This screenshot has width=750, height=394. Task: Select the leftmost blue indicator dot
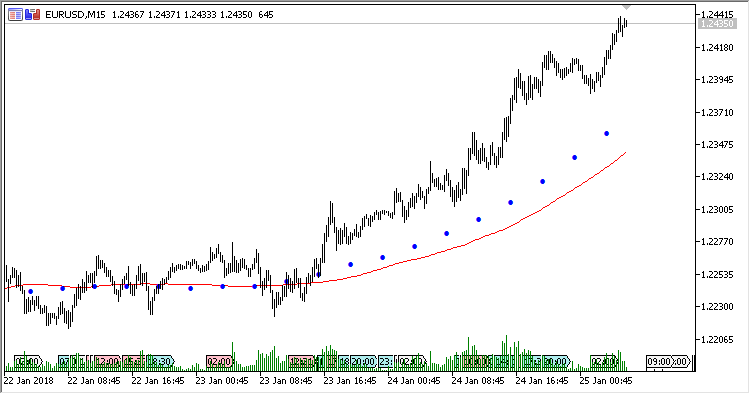31,292
